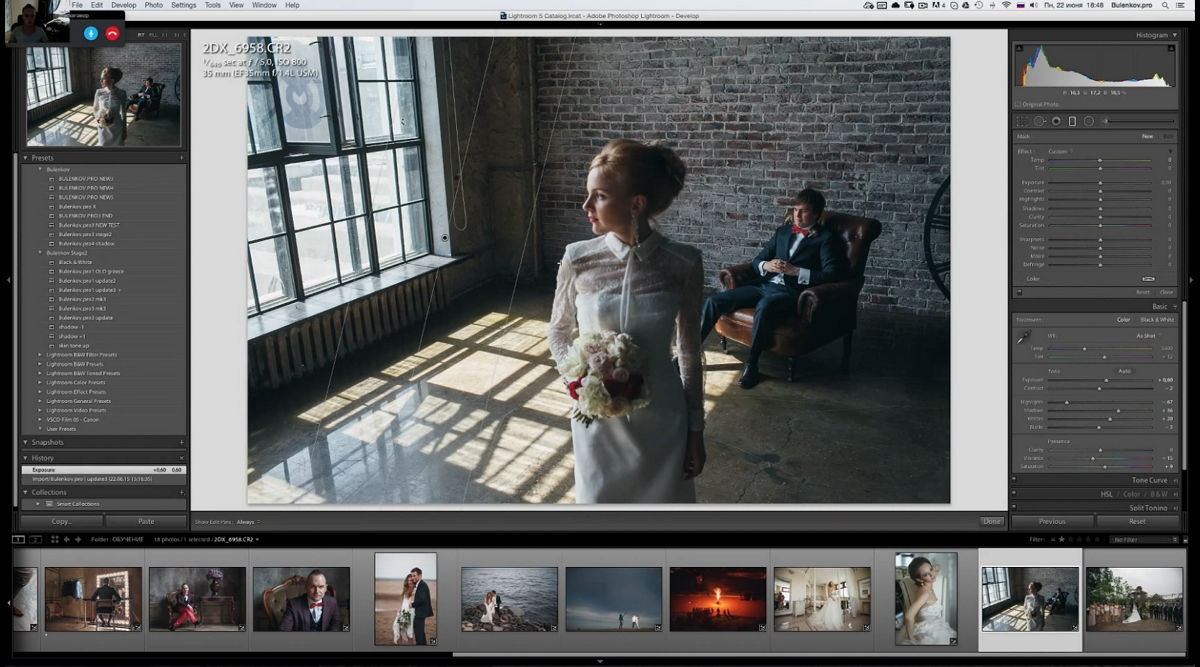Choose Black & White treatment option
The height and width of the screenshot is (667, 1200).
click(1158, 319)
